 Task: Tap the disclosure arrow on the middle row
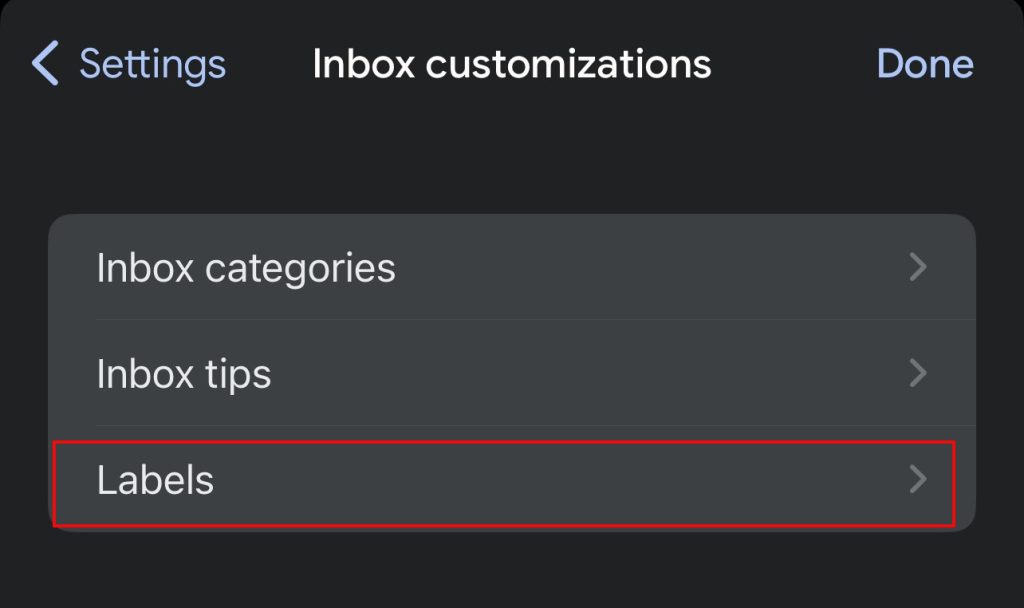tap(917, 373)
